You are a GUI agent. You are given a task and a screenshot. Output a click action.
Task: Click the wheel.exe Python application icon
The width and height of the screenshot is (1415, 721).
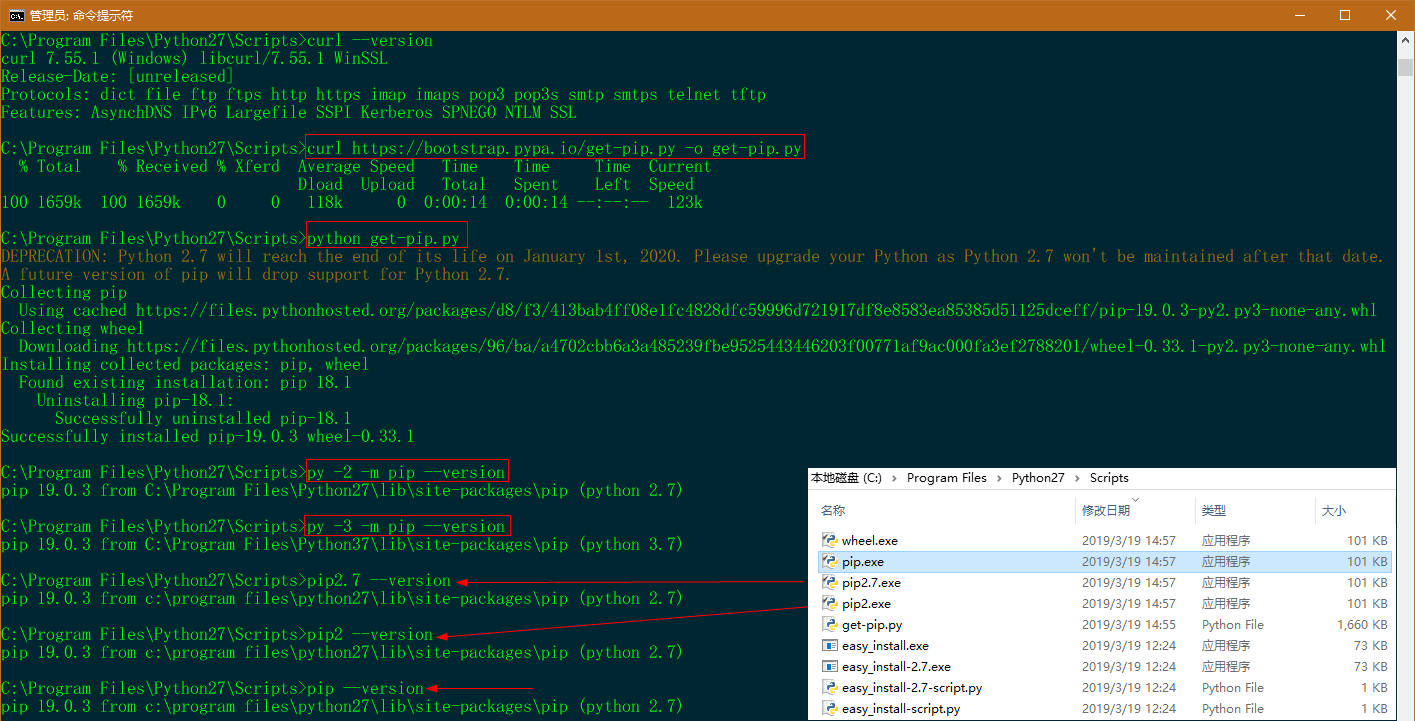(x=829, y=540)
